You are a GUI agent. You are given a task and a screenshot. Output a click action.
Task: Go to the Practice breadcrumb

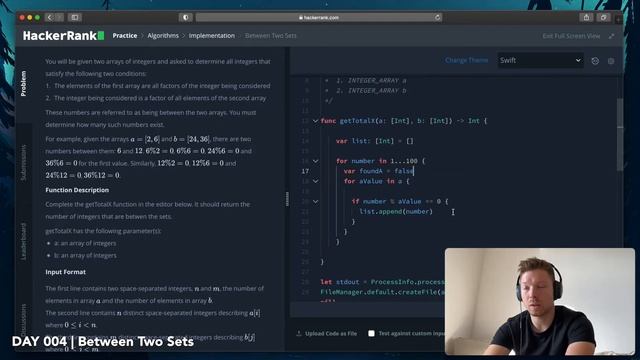pos(125,36)
